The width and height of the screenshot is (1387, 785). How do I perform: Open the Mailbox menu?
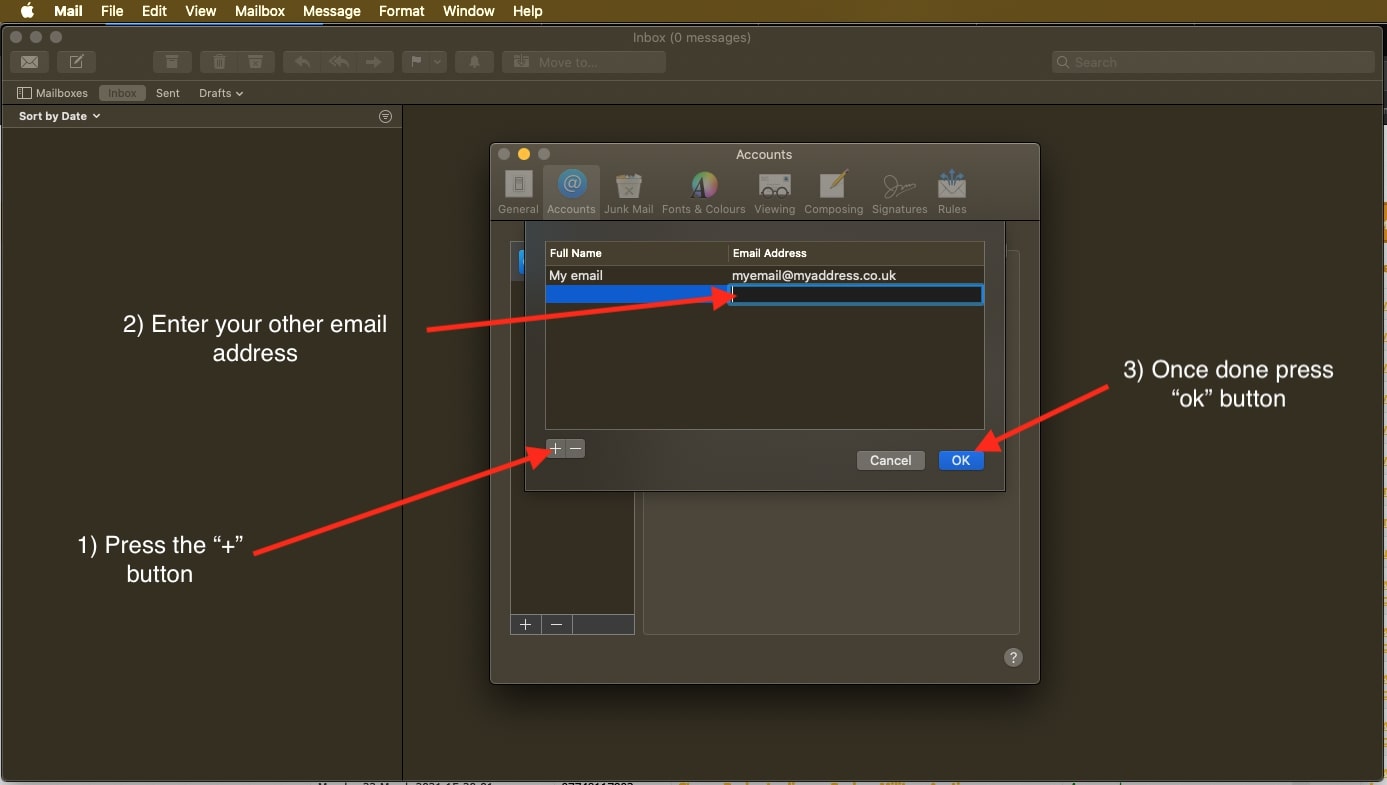coord(260,11)
